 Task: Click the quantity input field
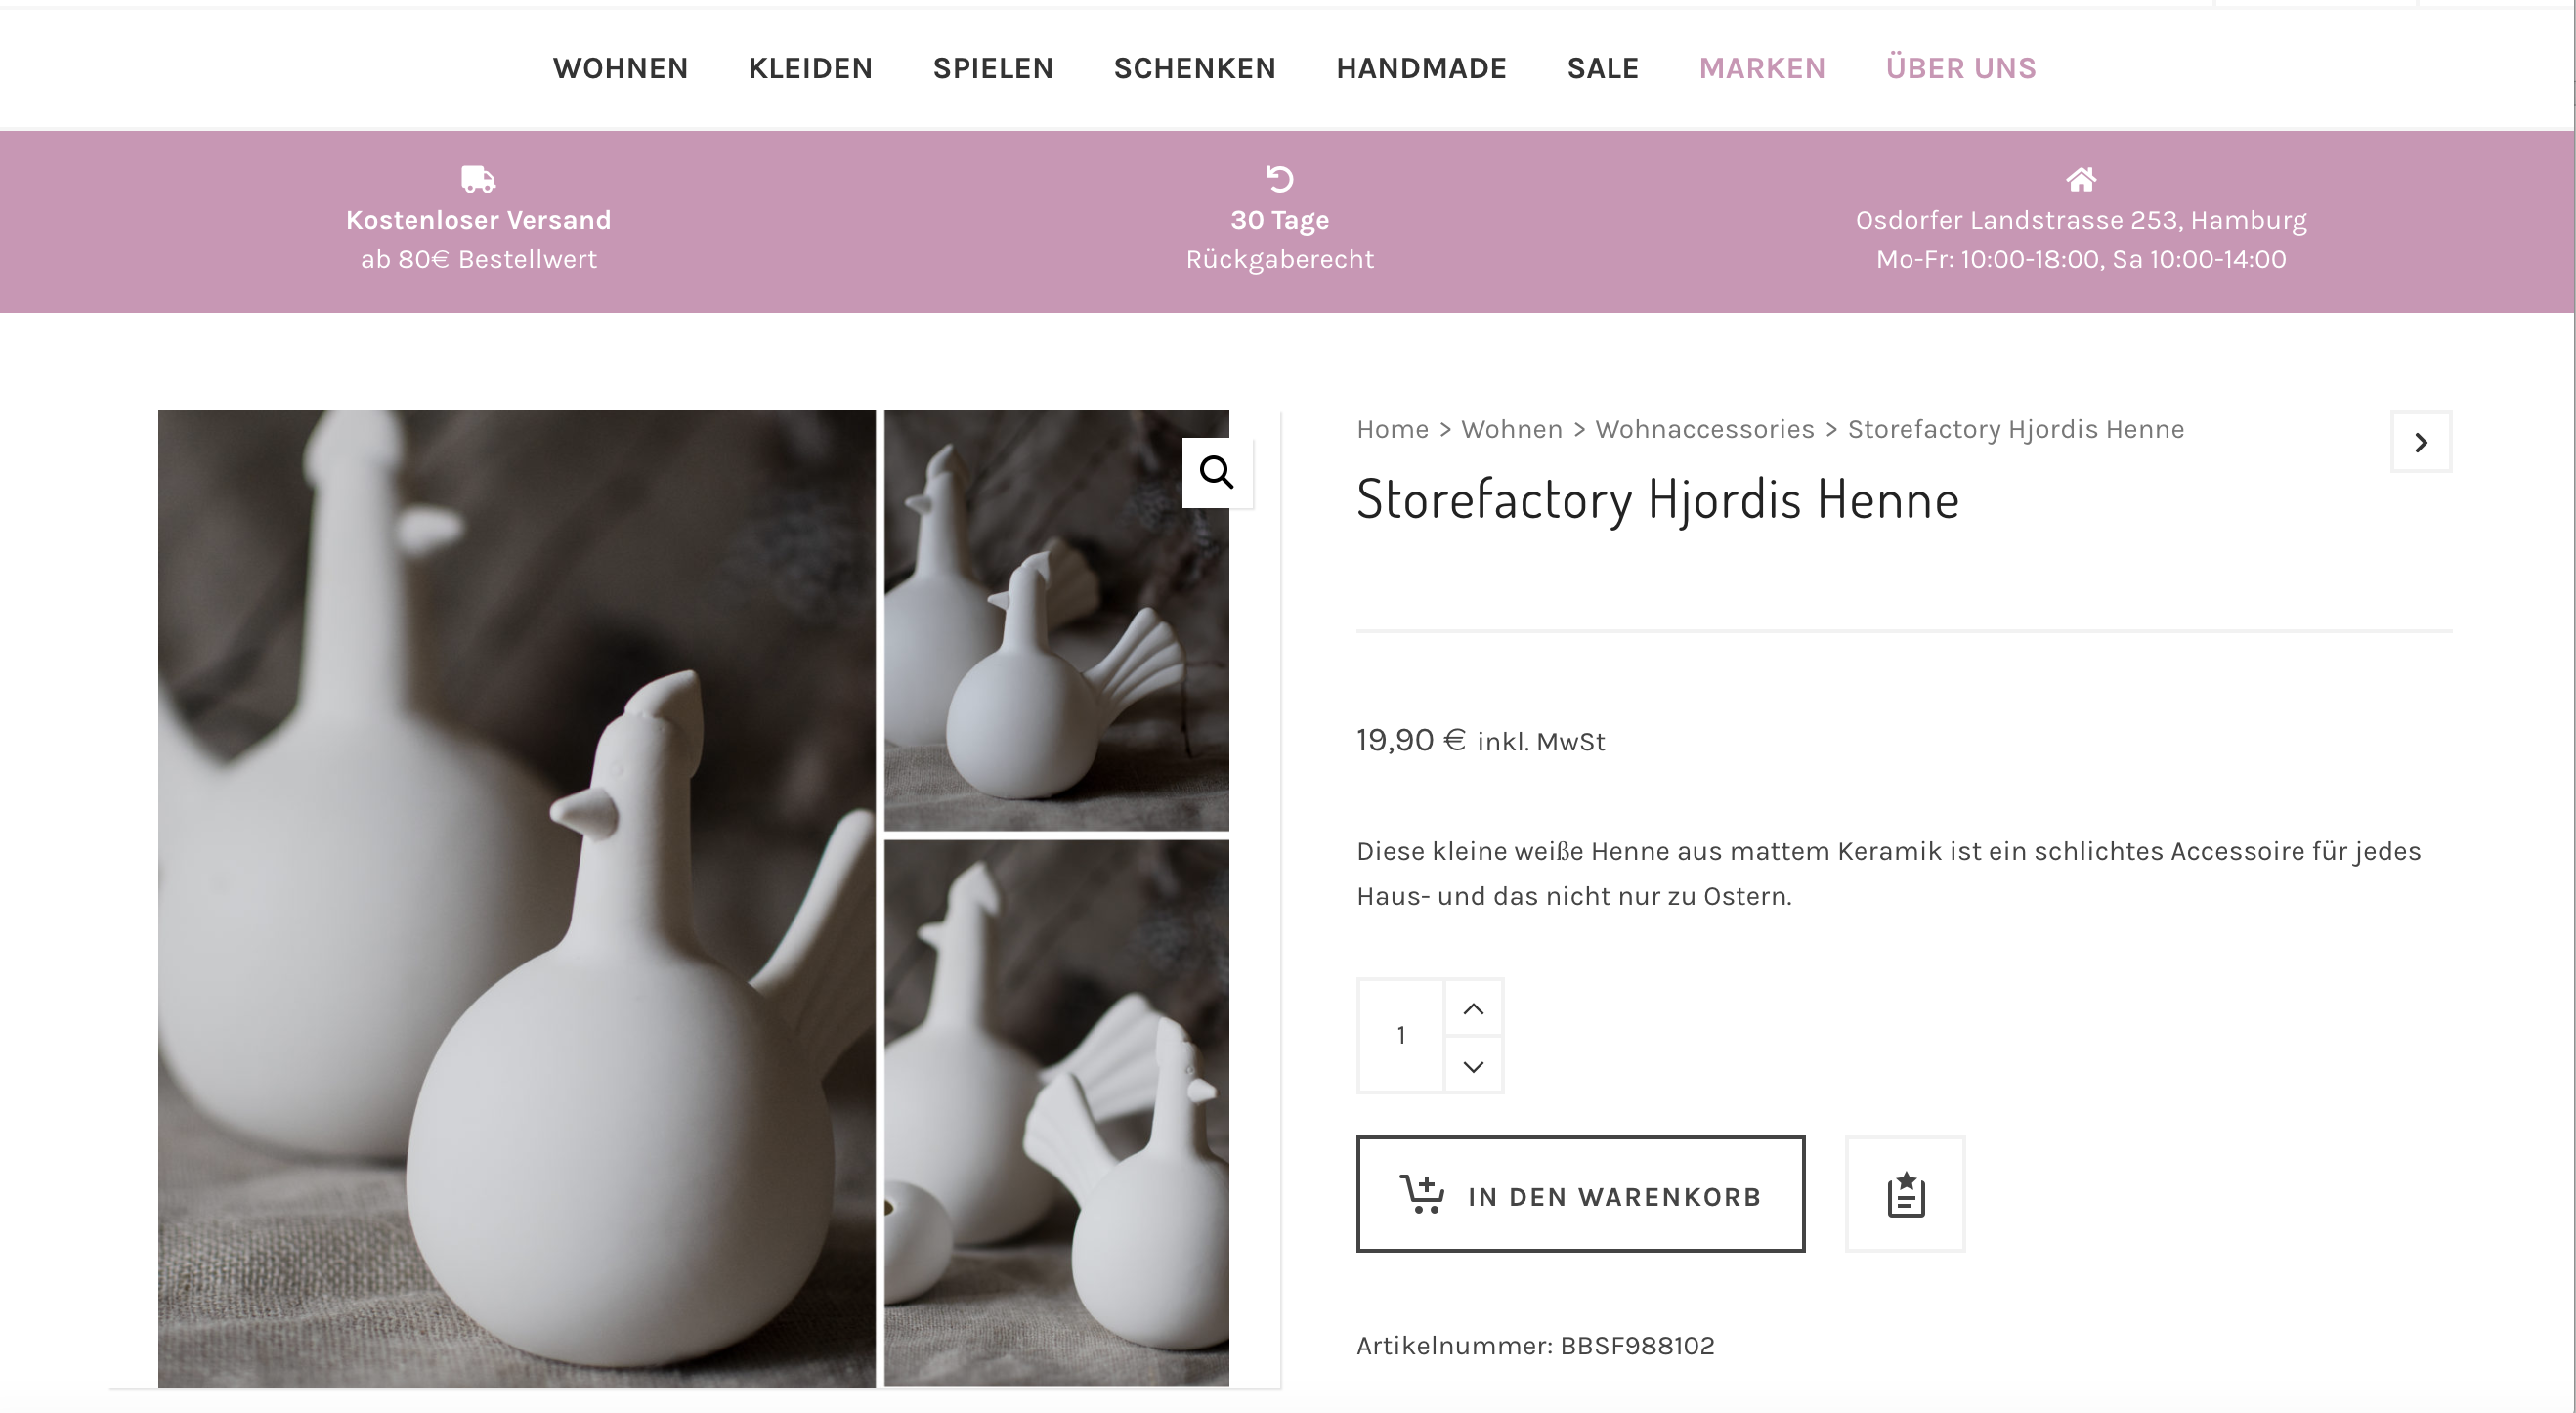(x=1401, y=1035)
